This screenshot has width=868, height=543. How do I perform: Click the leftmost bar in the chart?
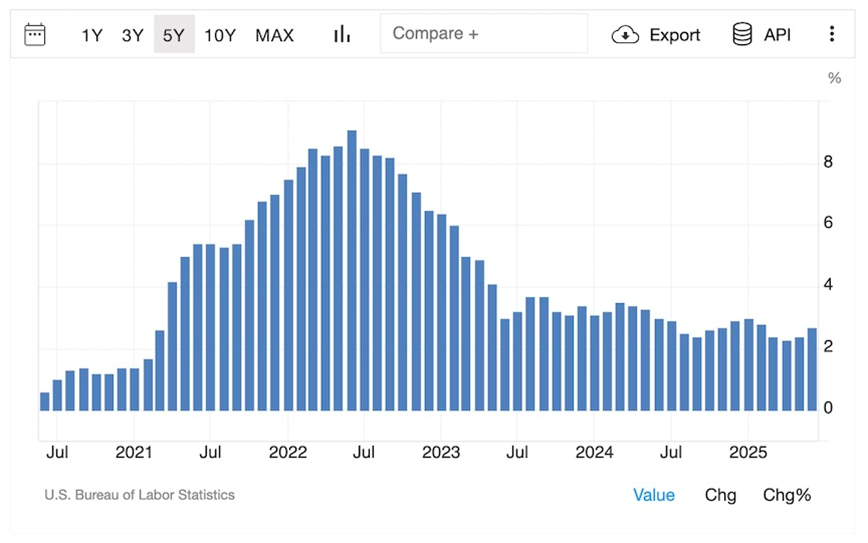click(x=45, y=401)
